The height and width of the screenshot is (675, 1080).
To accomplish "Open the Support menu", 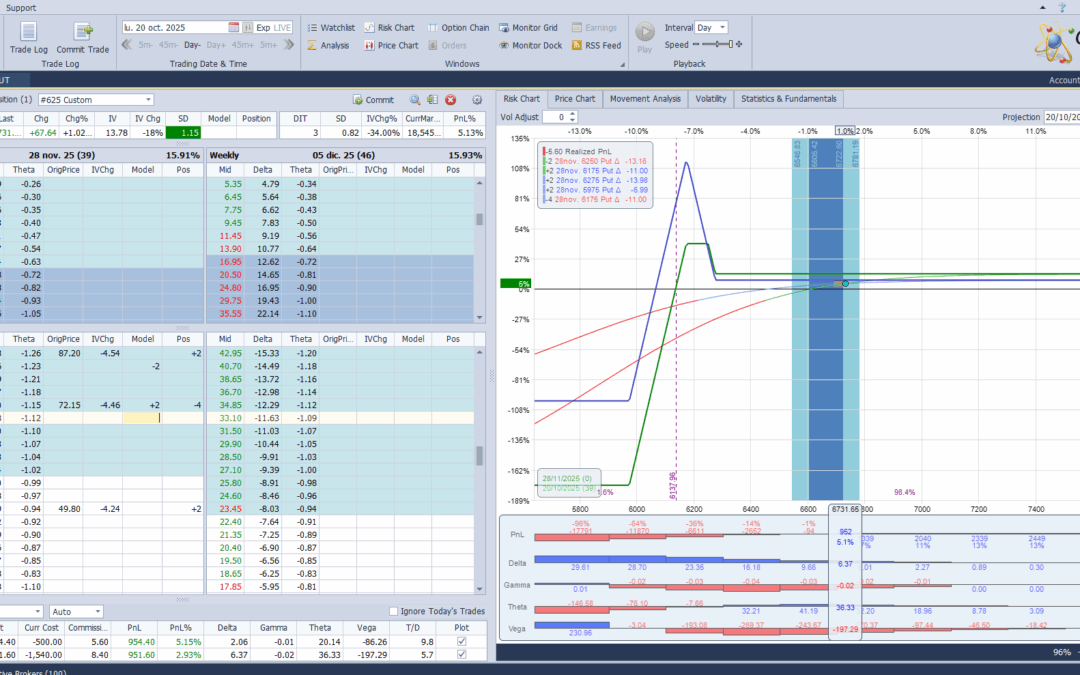I will (21, 8).
